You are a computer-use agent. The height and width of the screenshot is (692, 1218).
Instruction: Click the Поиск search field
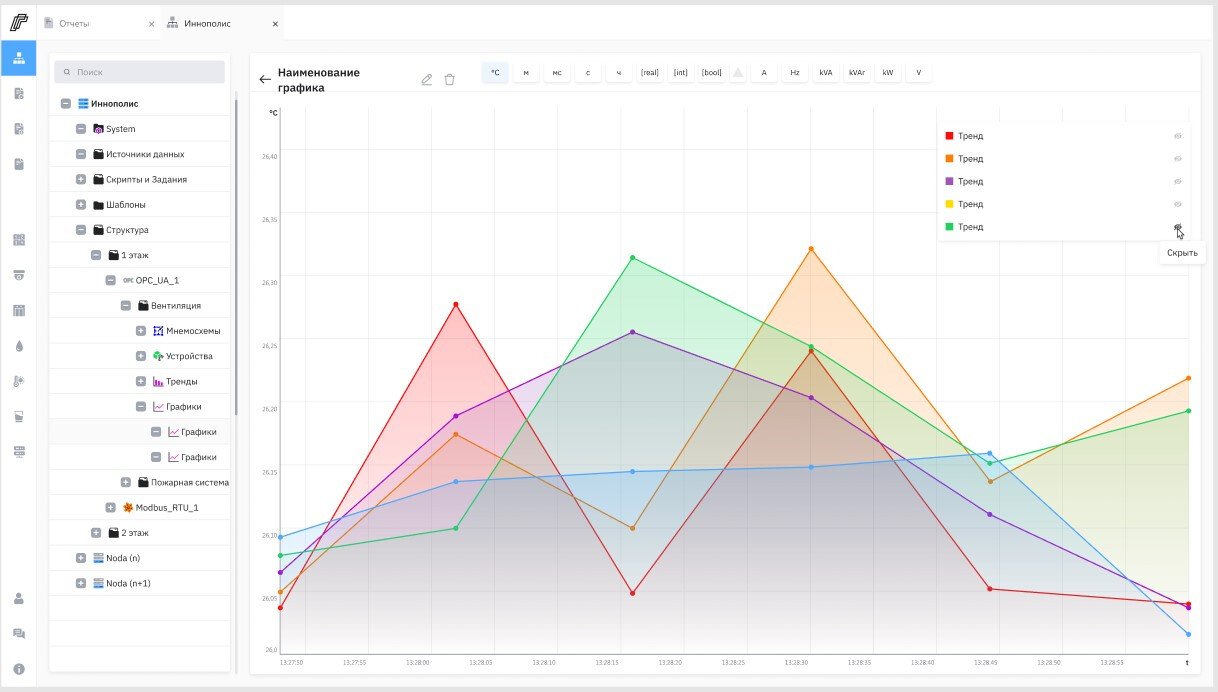(x=140, y=72)
